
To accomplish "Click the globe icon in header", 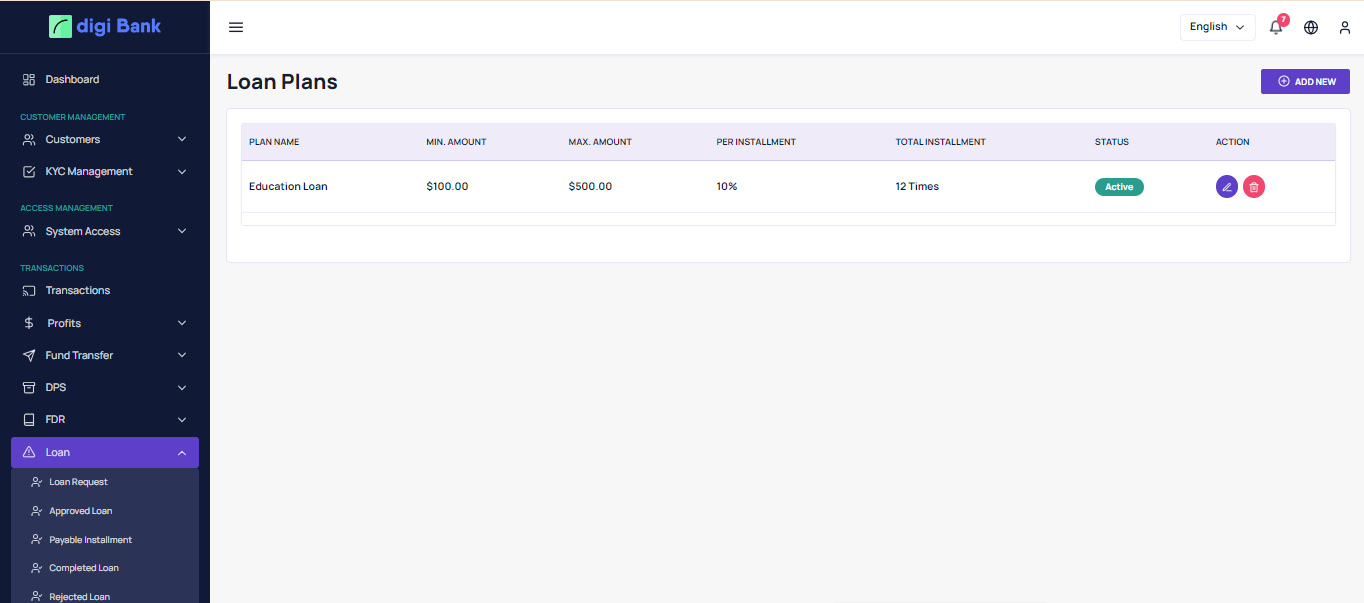I will [1311, 27].
